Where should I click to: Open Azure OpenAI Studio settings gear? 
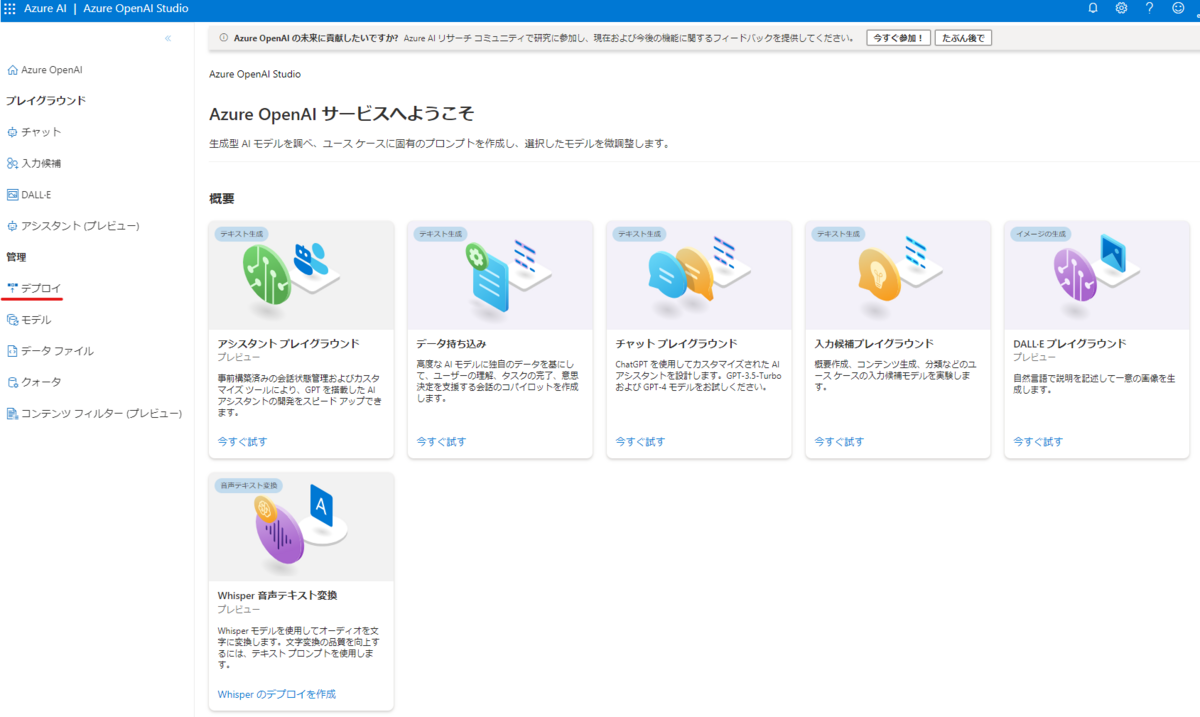1120,8
